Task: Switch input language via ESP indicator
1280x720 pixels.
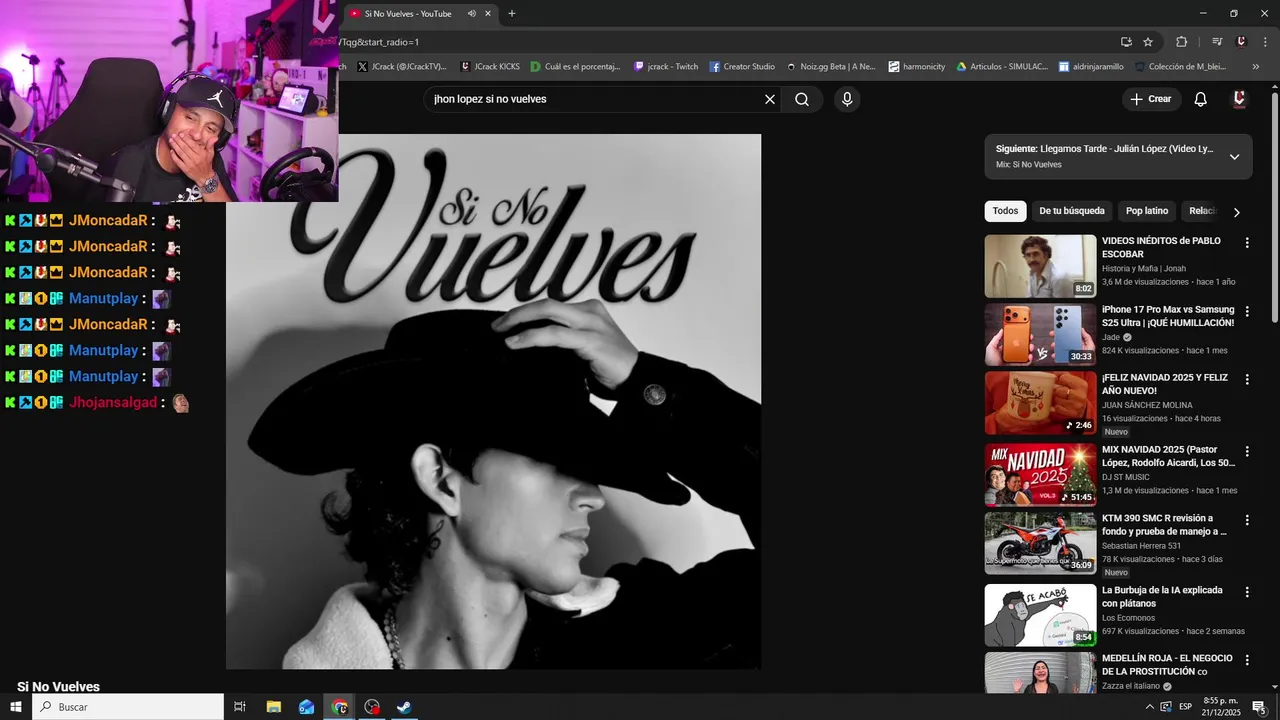Action: click(1185, 707)
